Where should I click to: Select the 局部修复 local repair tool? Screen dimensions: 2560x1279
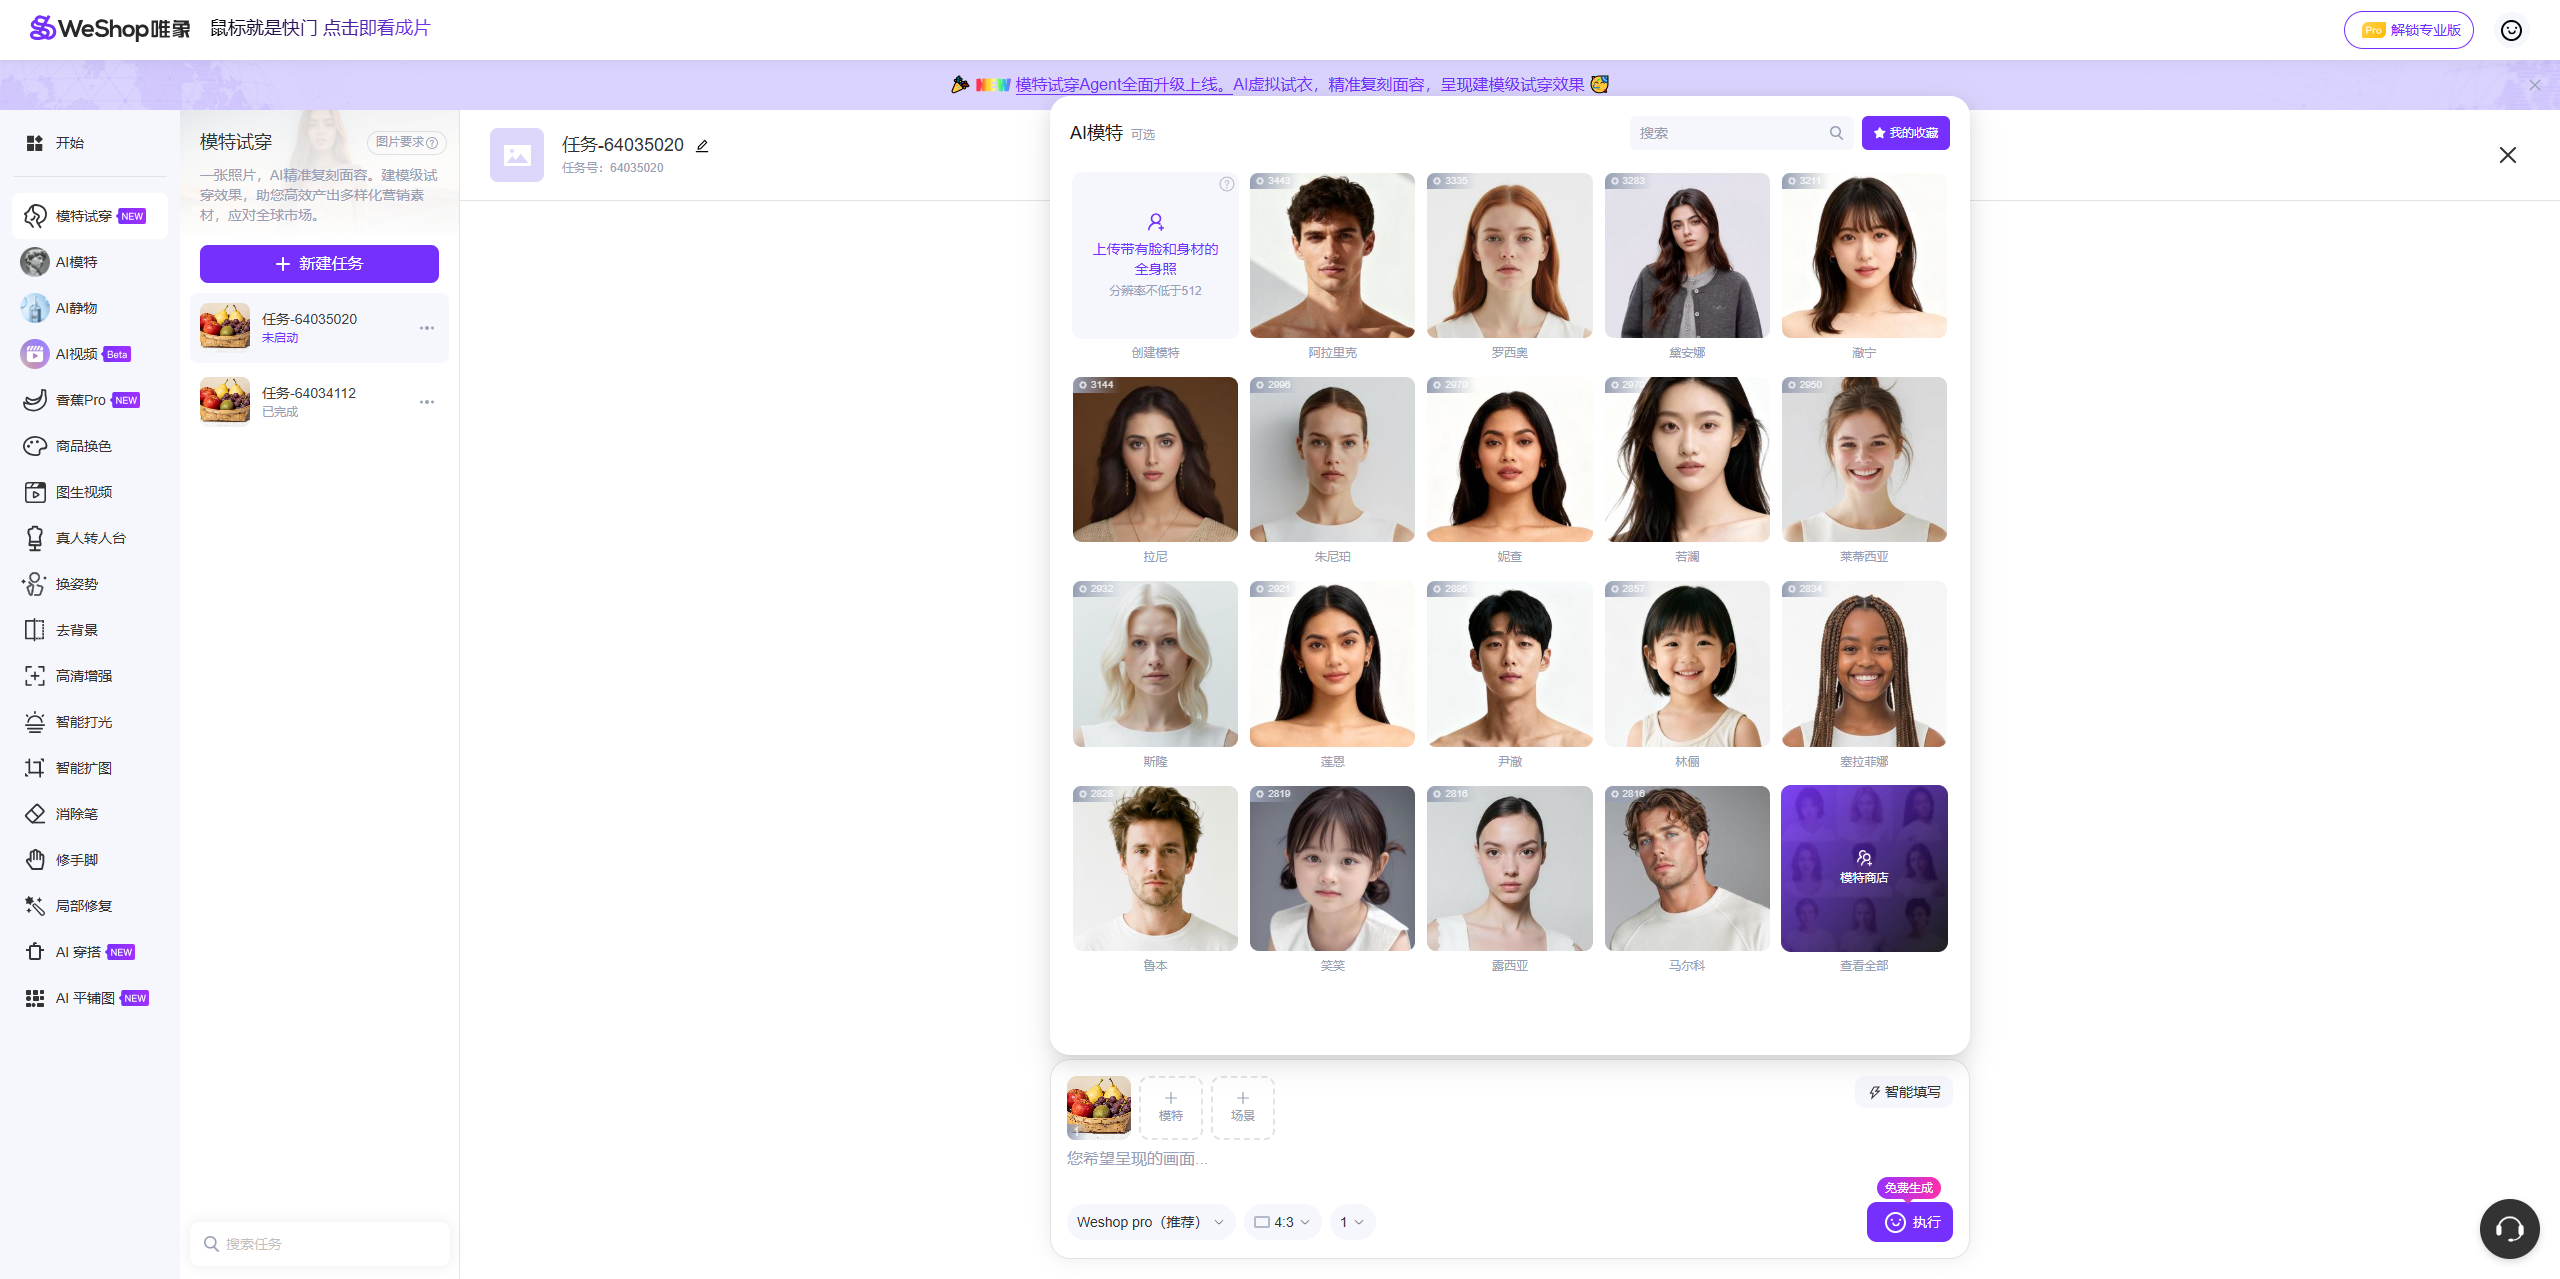(x=85, y=905)
